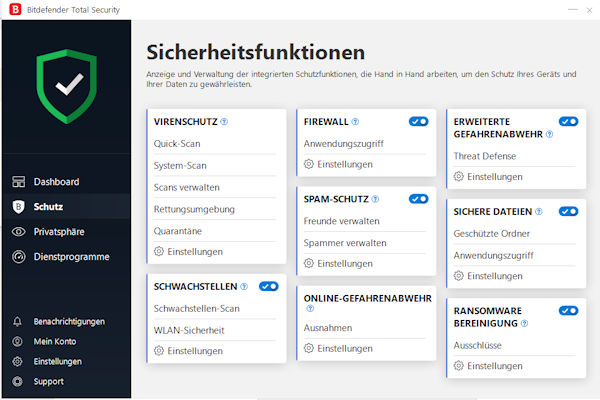
Task: Toggle the Ransomware Bereinigung switch
Action: pyautogui.click(x=568, y=311)
